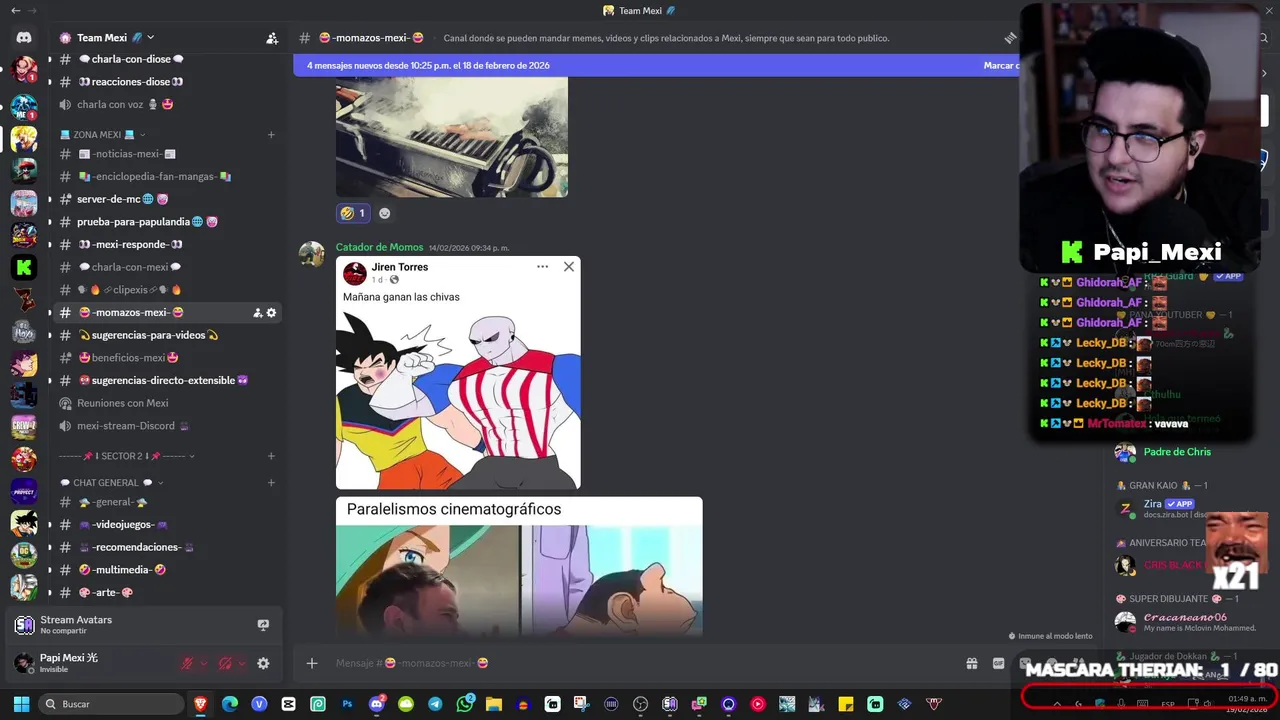Click the Stream Avatars share screen icon
The width and height of the screenshot is (1280, 720).
(x=263, y=625)
